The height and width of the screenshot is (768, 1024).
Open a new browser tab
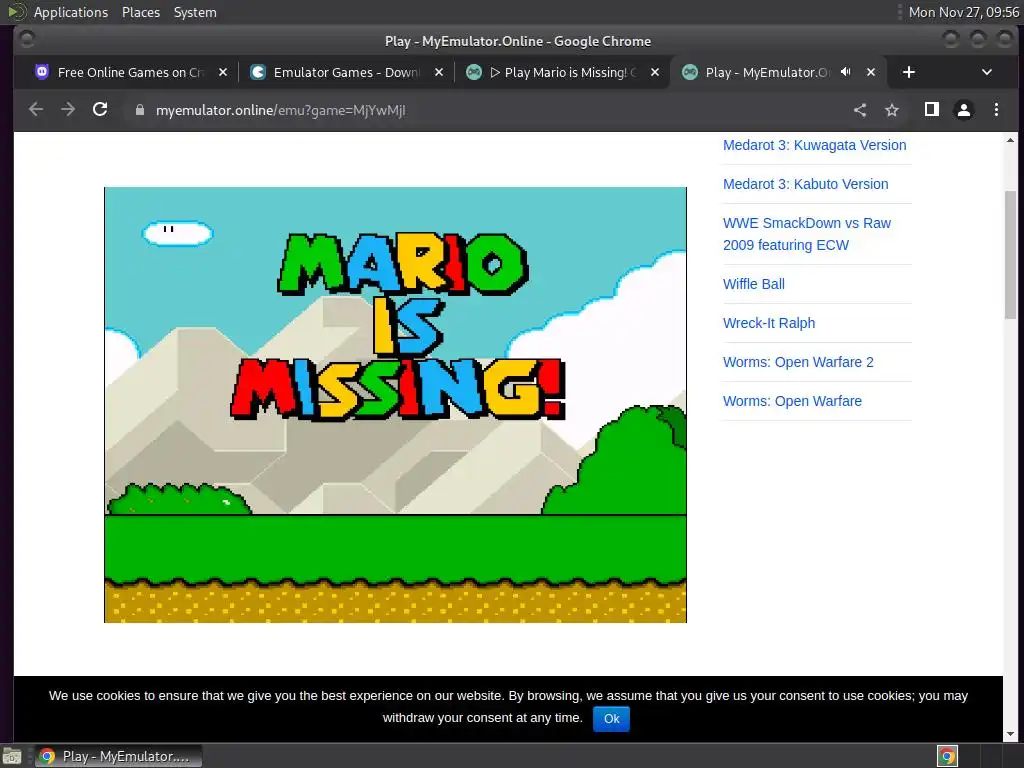(908, 72)
